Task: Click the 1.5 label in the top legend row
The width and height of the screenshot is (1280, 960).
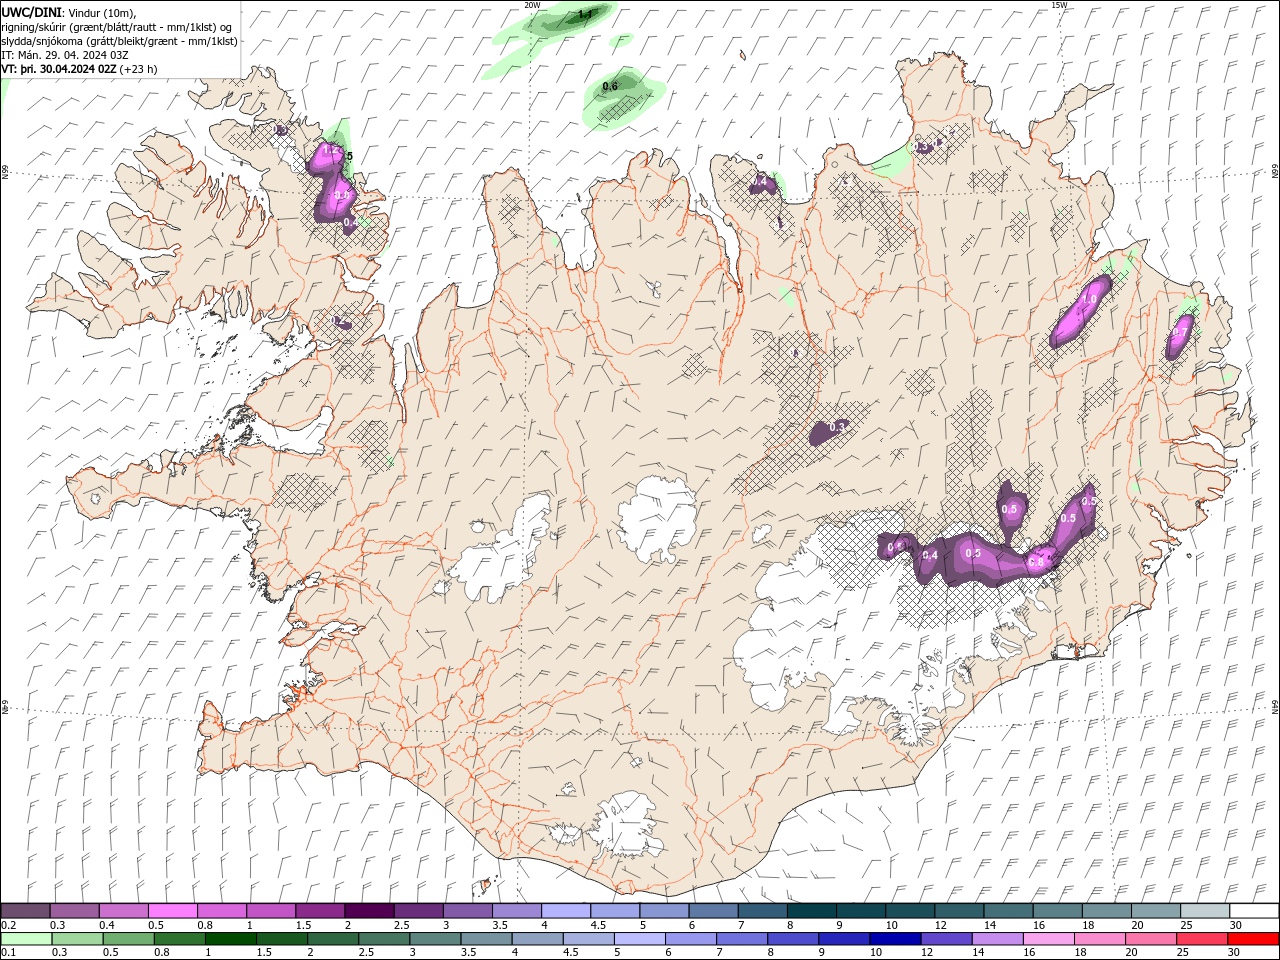Action: coord(303,925)
